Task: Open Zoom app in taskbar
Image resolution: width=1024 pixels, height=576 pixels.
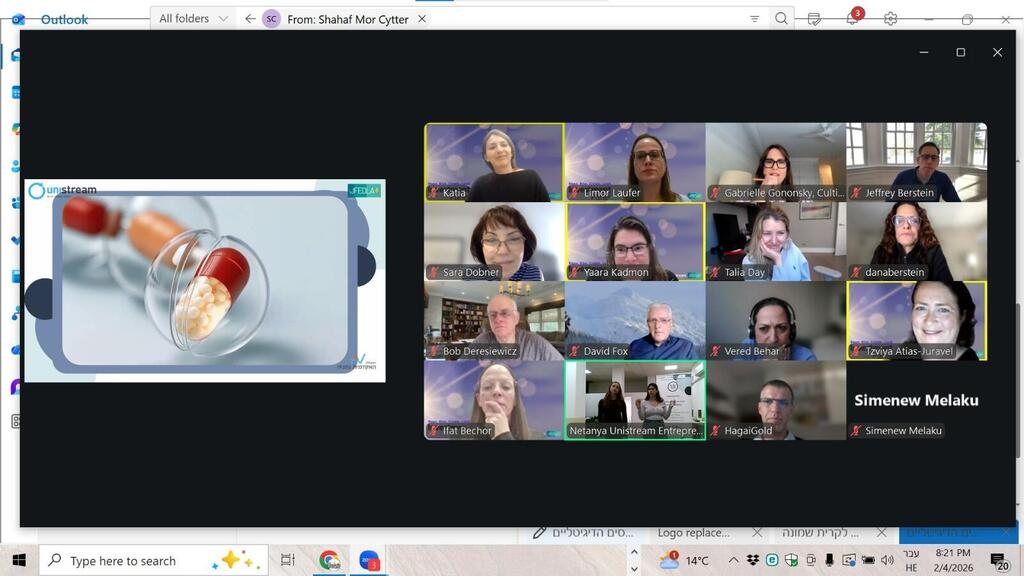Action: (x=369, y=560)
